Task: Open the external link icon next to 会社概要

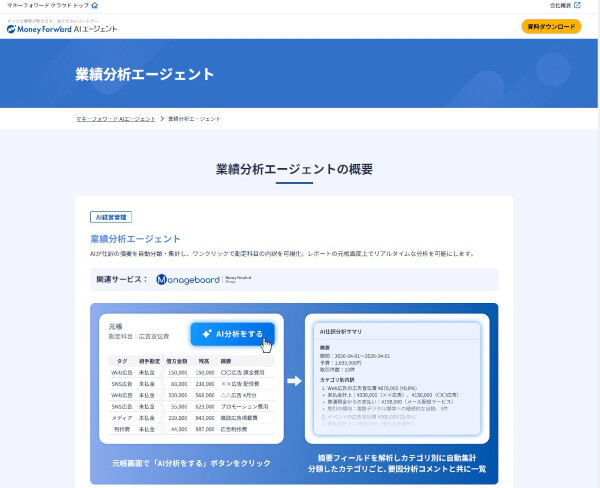Action: click(x=577, y=5)
